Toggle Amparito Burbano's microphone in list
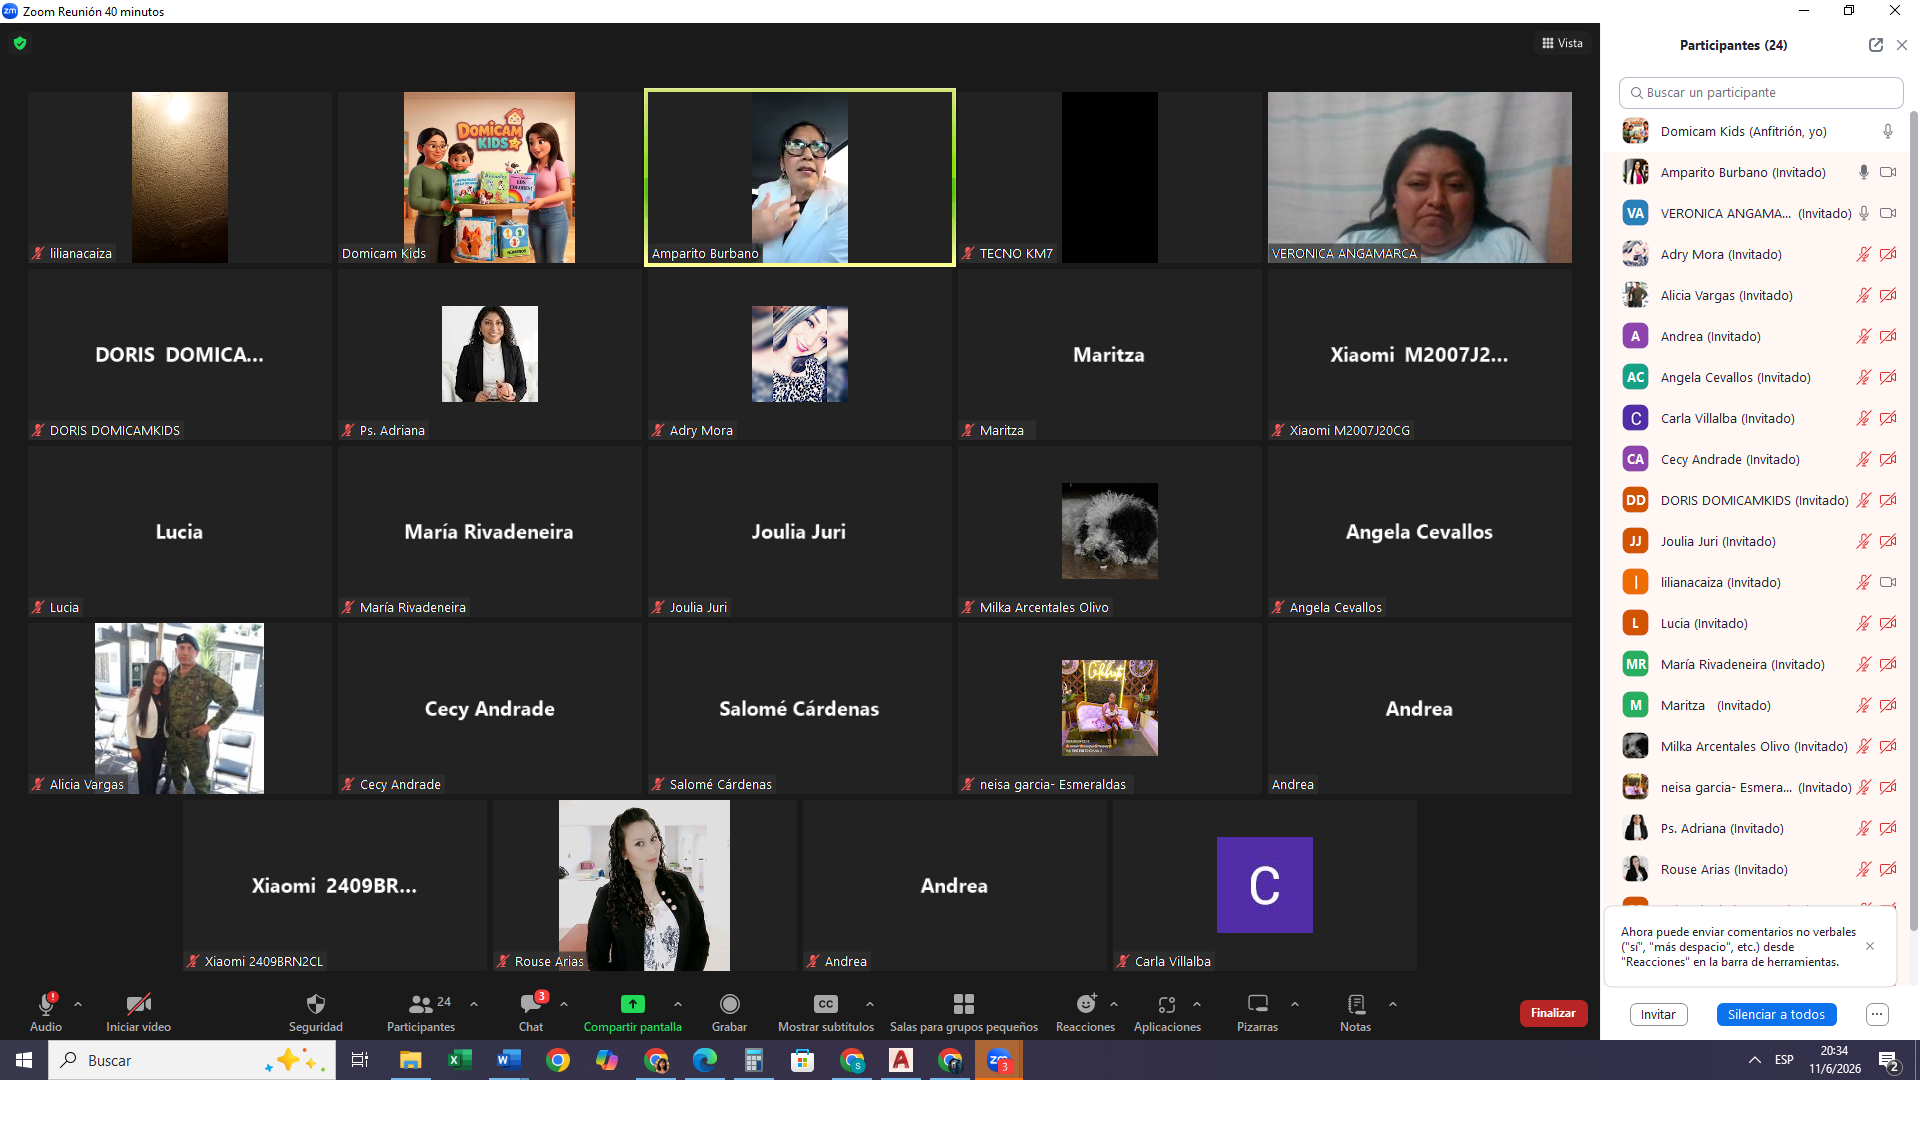Screen dimensions: 1920x1139 [x=1864, y=172]
